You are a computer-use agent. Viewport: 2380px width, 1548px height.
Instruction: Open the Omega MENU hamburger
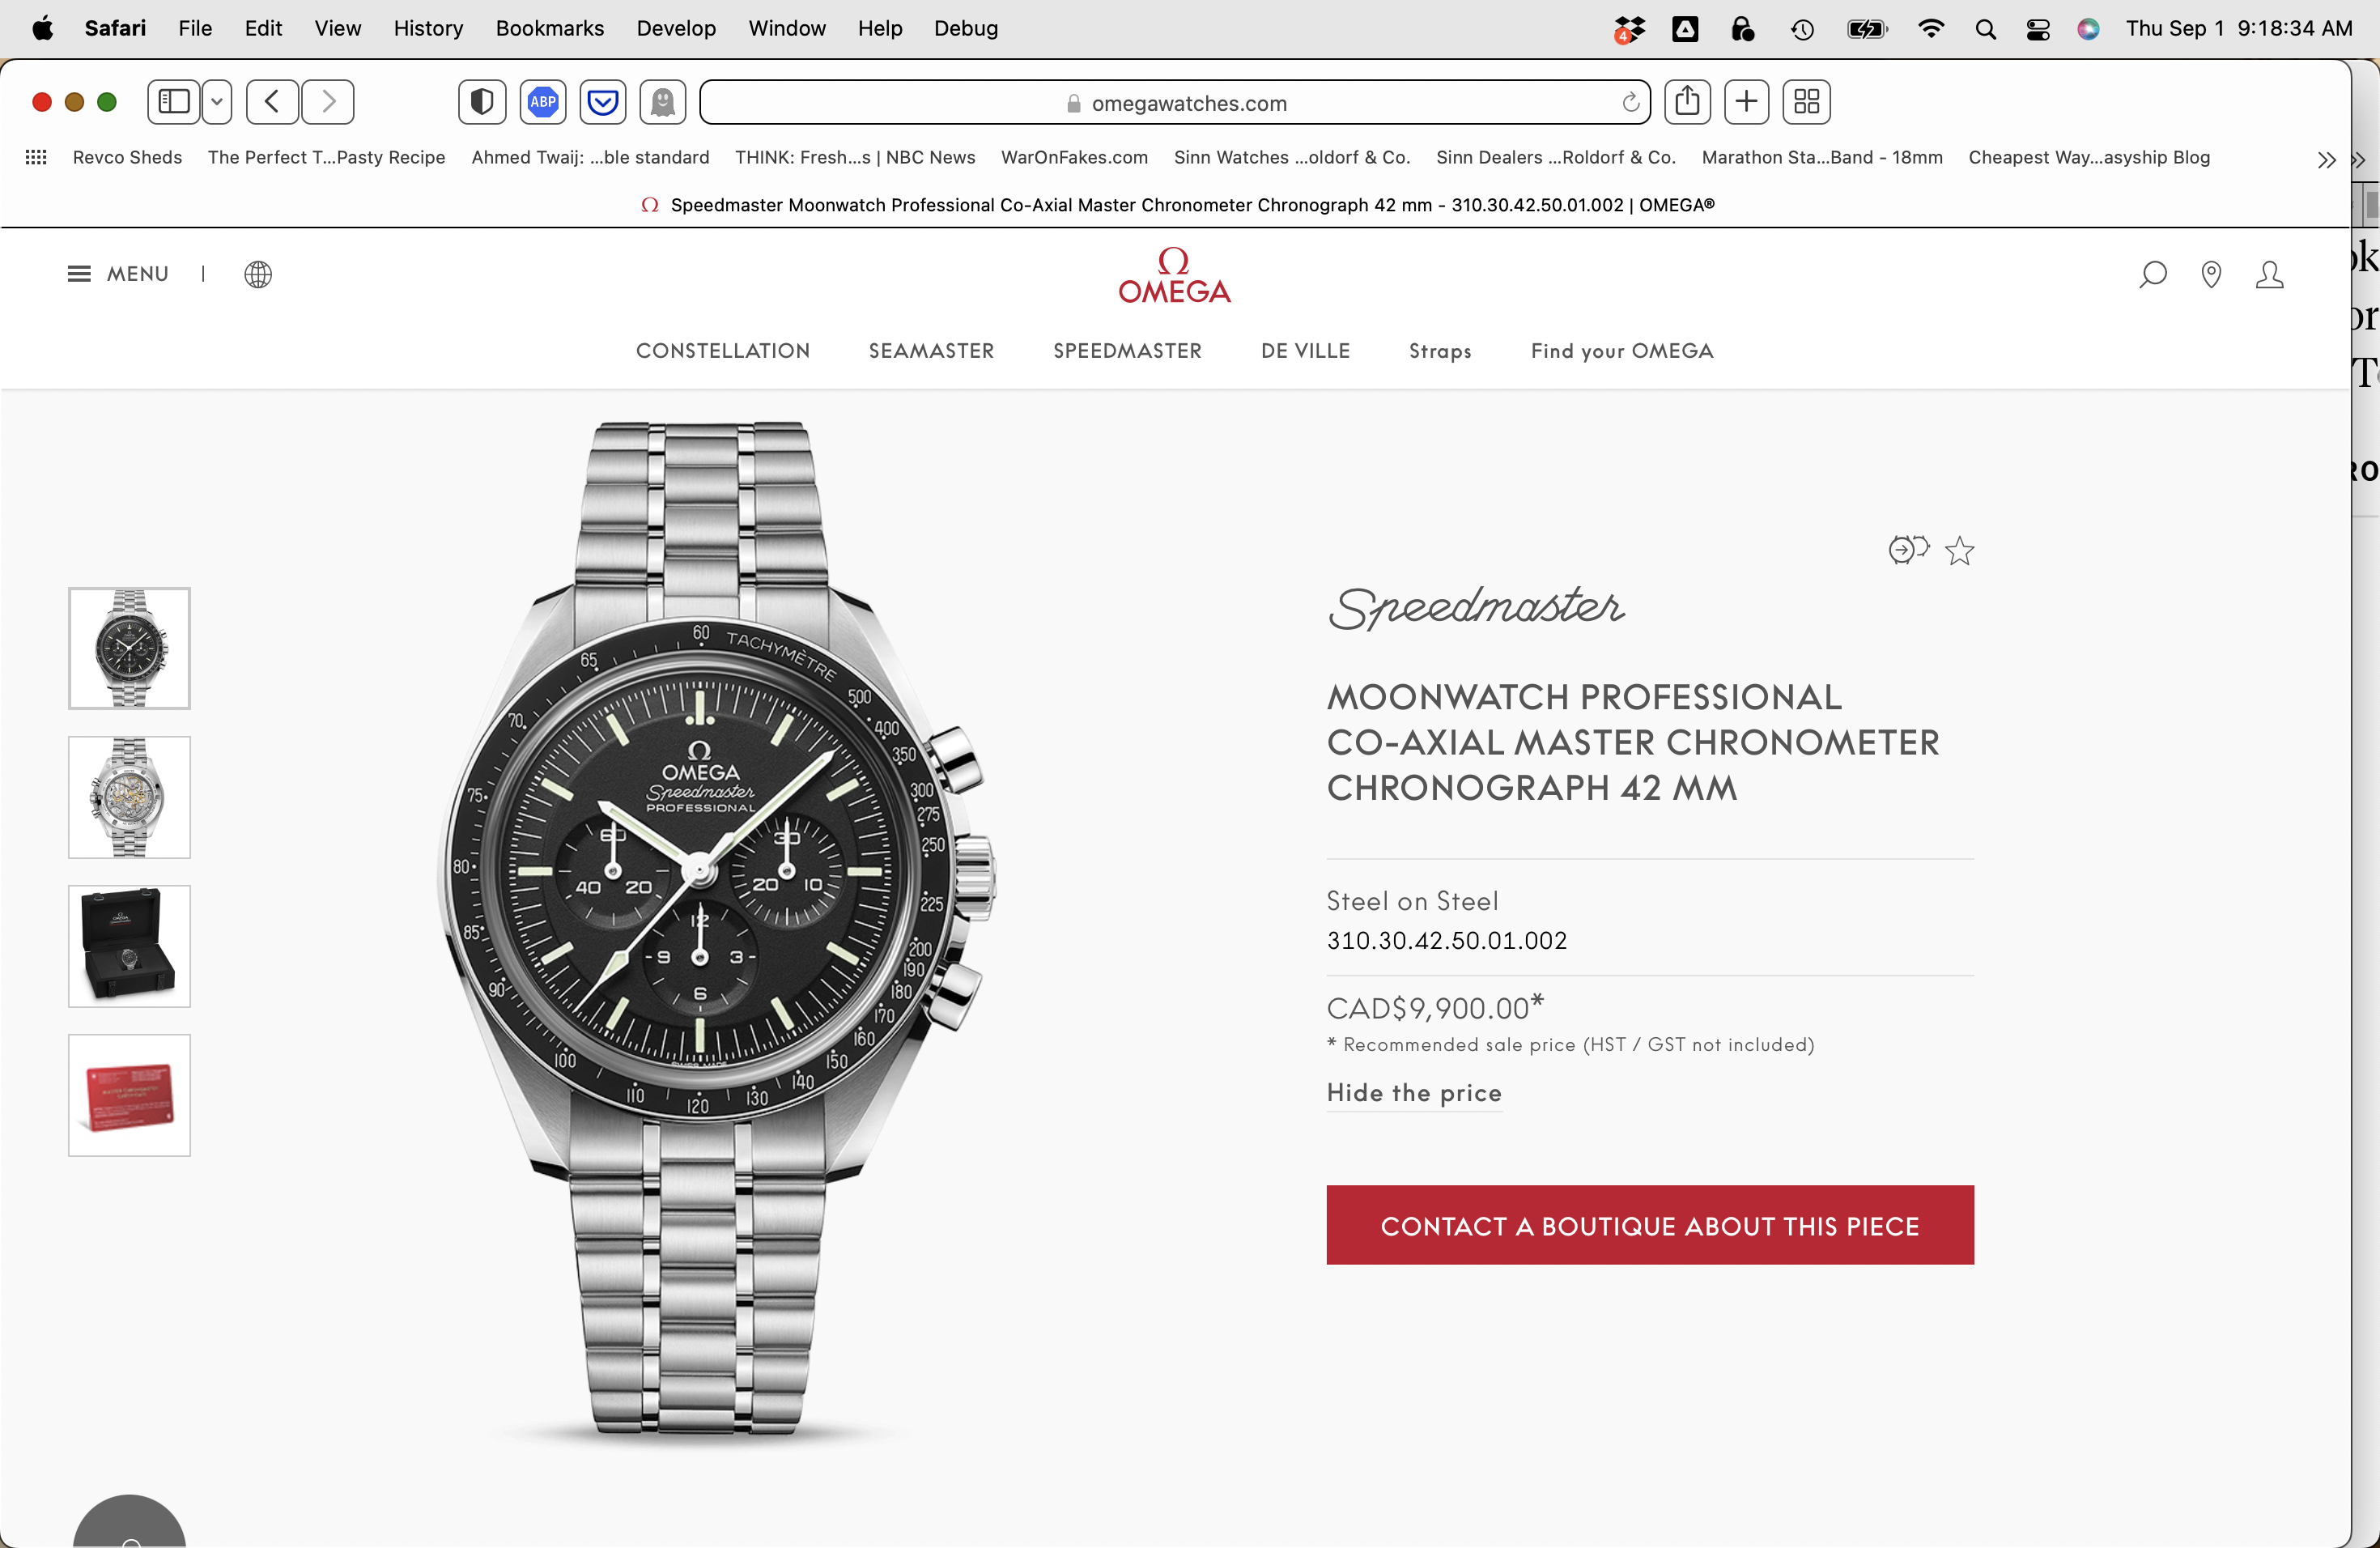[118, 274]
